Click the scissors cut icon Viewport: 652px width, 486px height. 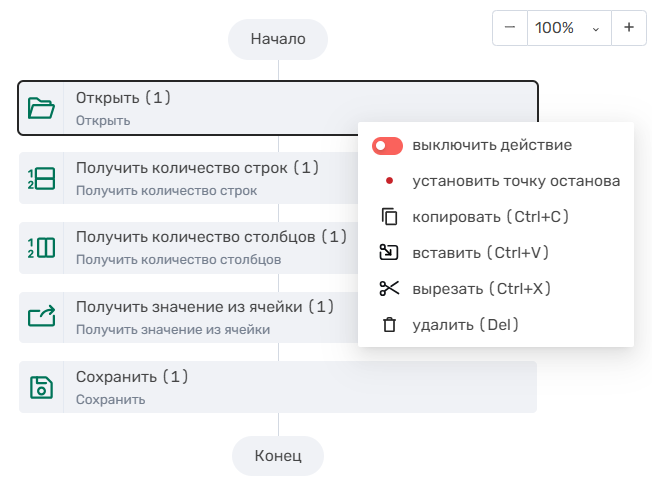389,288
